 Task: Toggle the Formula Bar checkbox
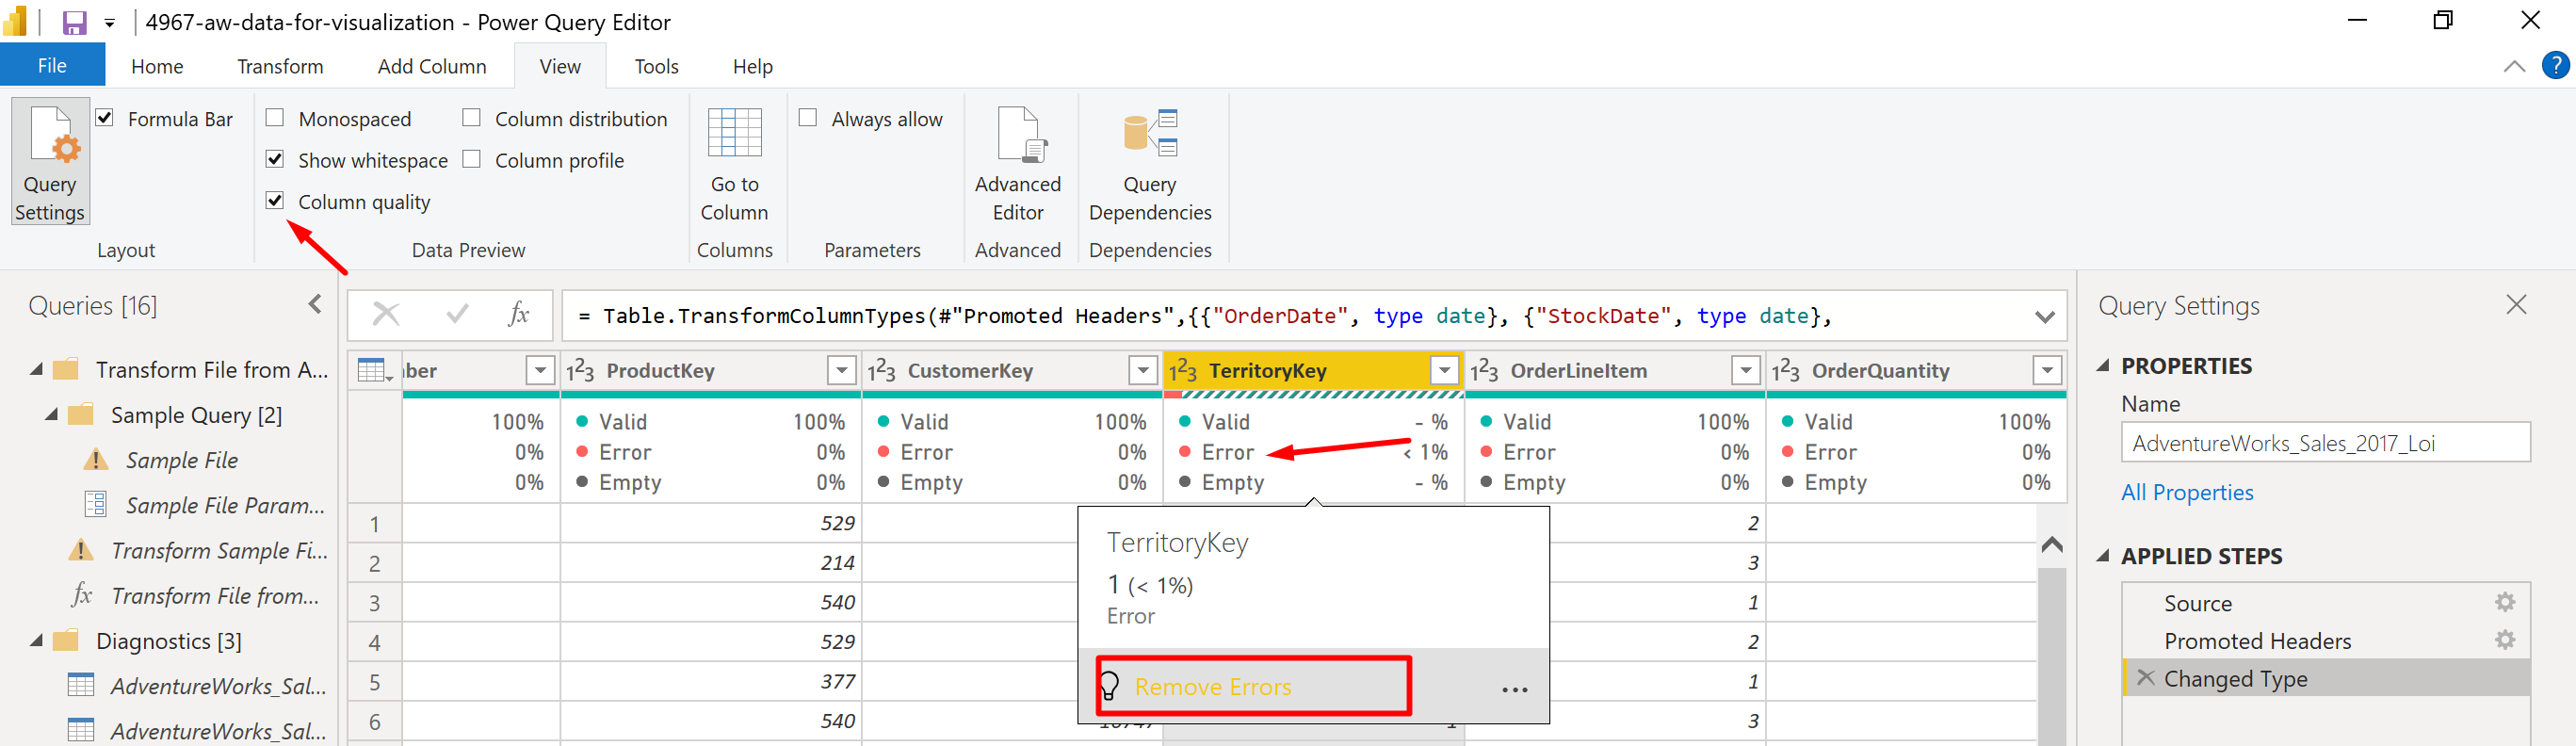105,118
